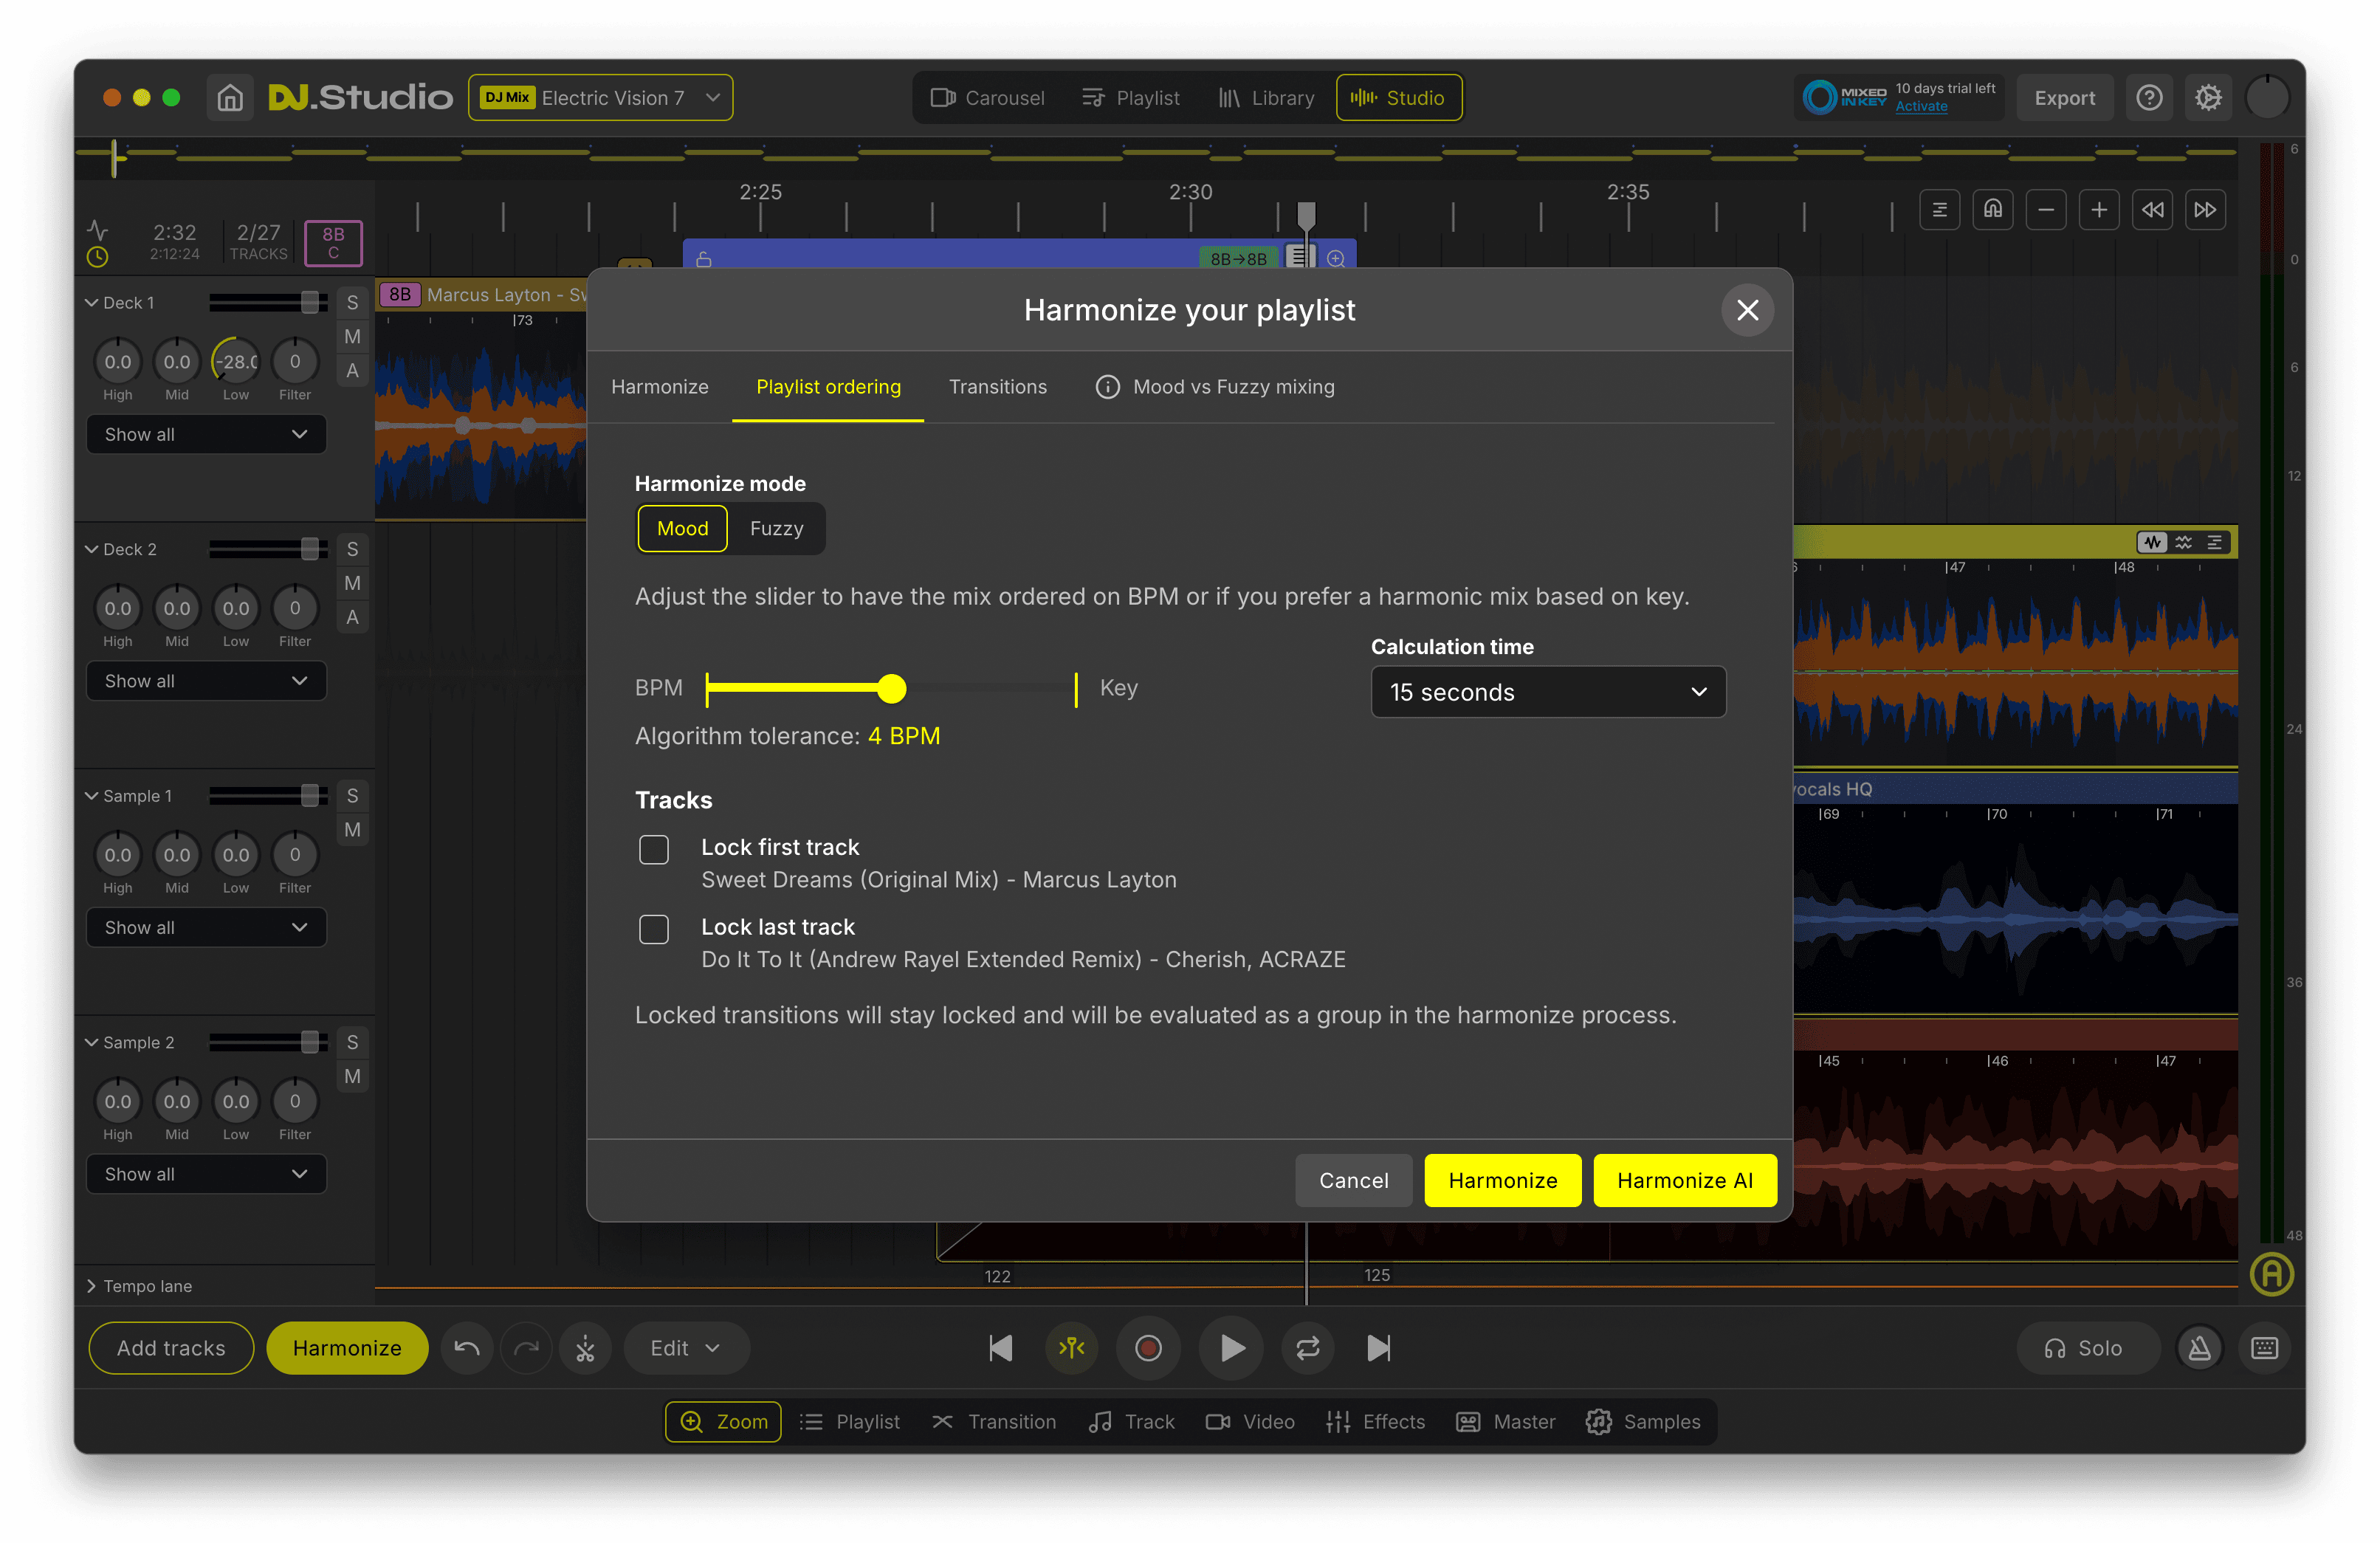2380x1543 pixels.
Task: Open the Samples bottom tab
Action: point(1643,1421)
